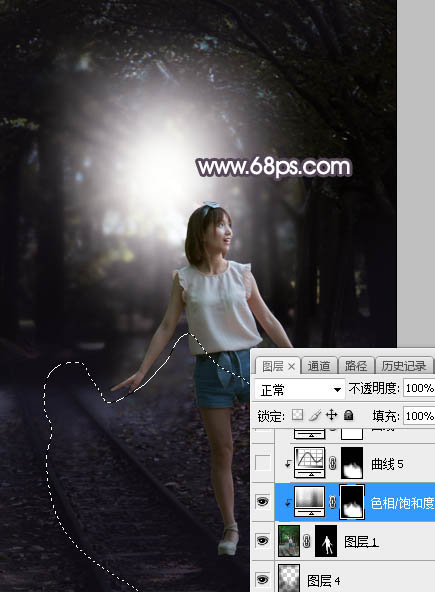This screenshot has width=435, height=592.
Task: Enable lock transparent pixels icon
Action: click(x=298, y=415)
